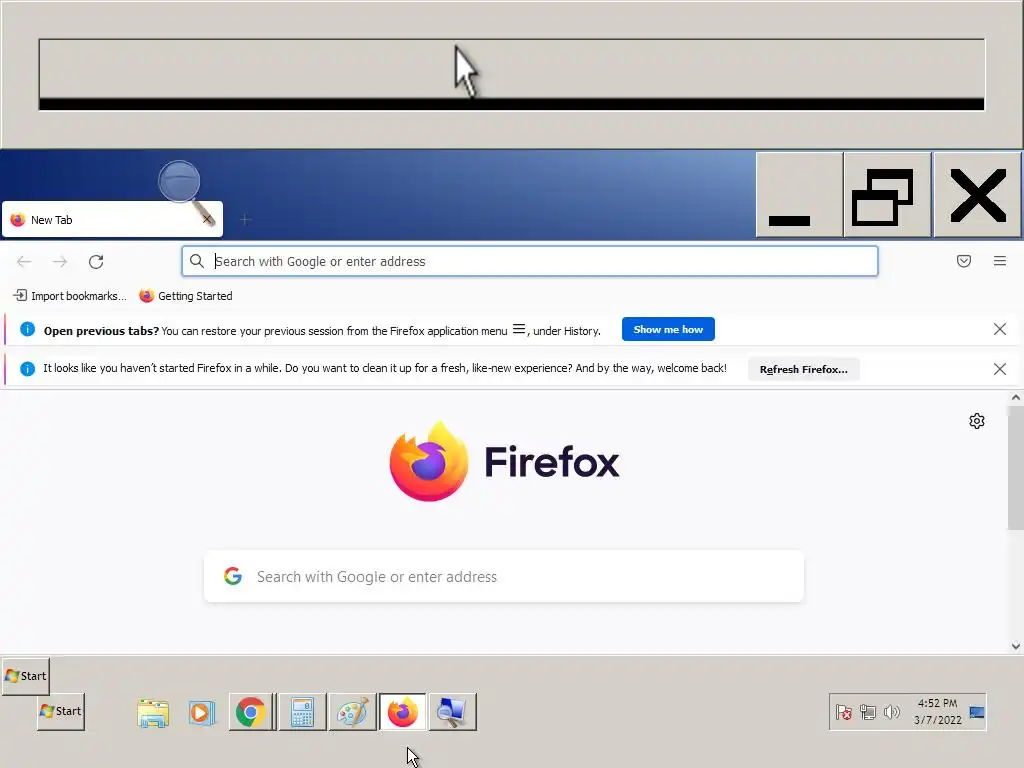Click the "Open previous tabs?" bold text
This screenshot has width=1024, height=768.
[x=101, y=330]
